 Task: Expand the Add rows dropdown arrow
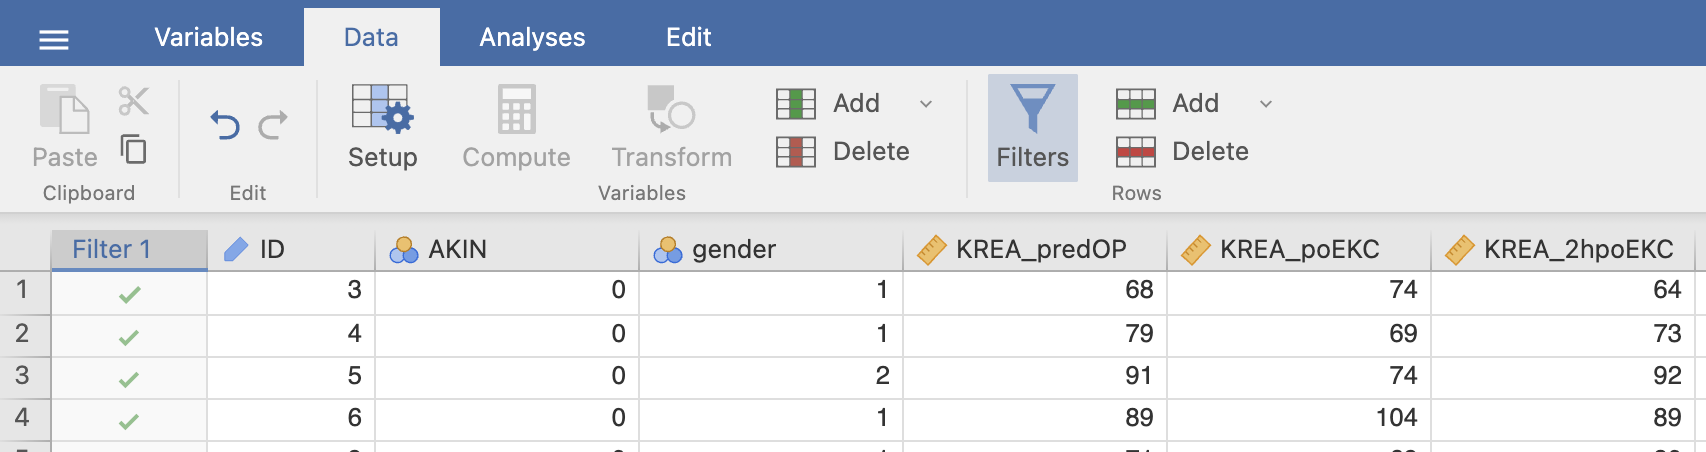click(1266, 104)
